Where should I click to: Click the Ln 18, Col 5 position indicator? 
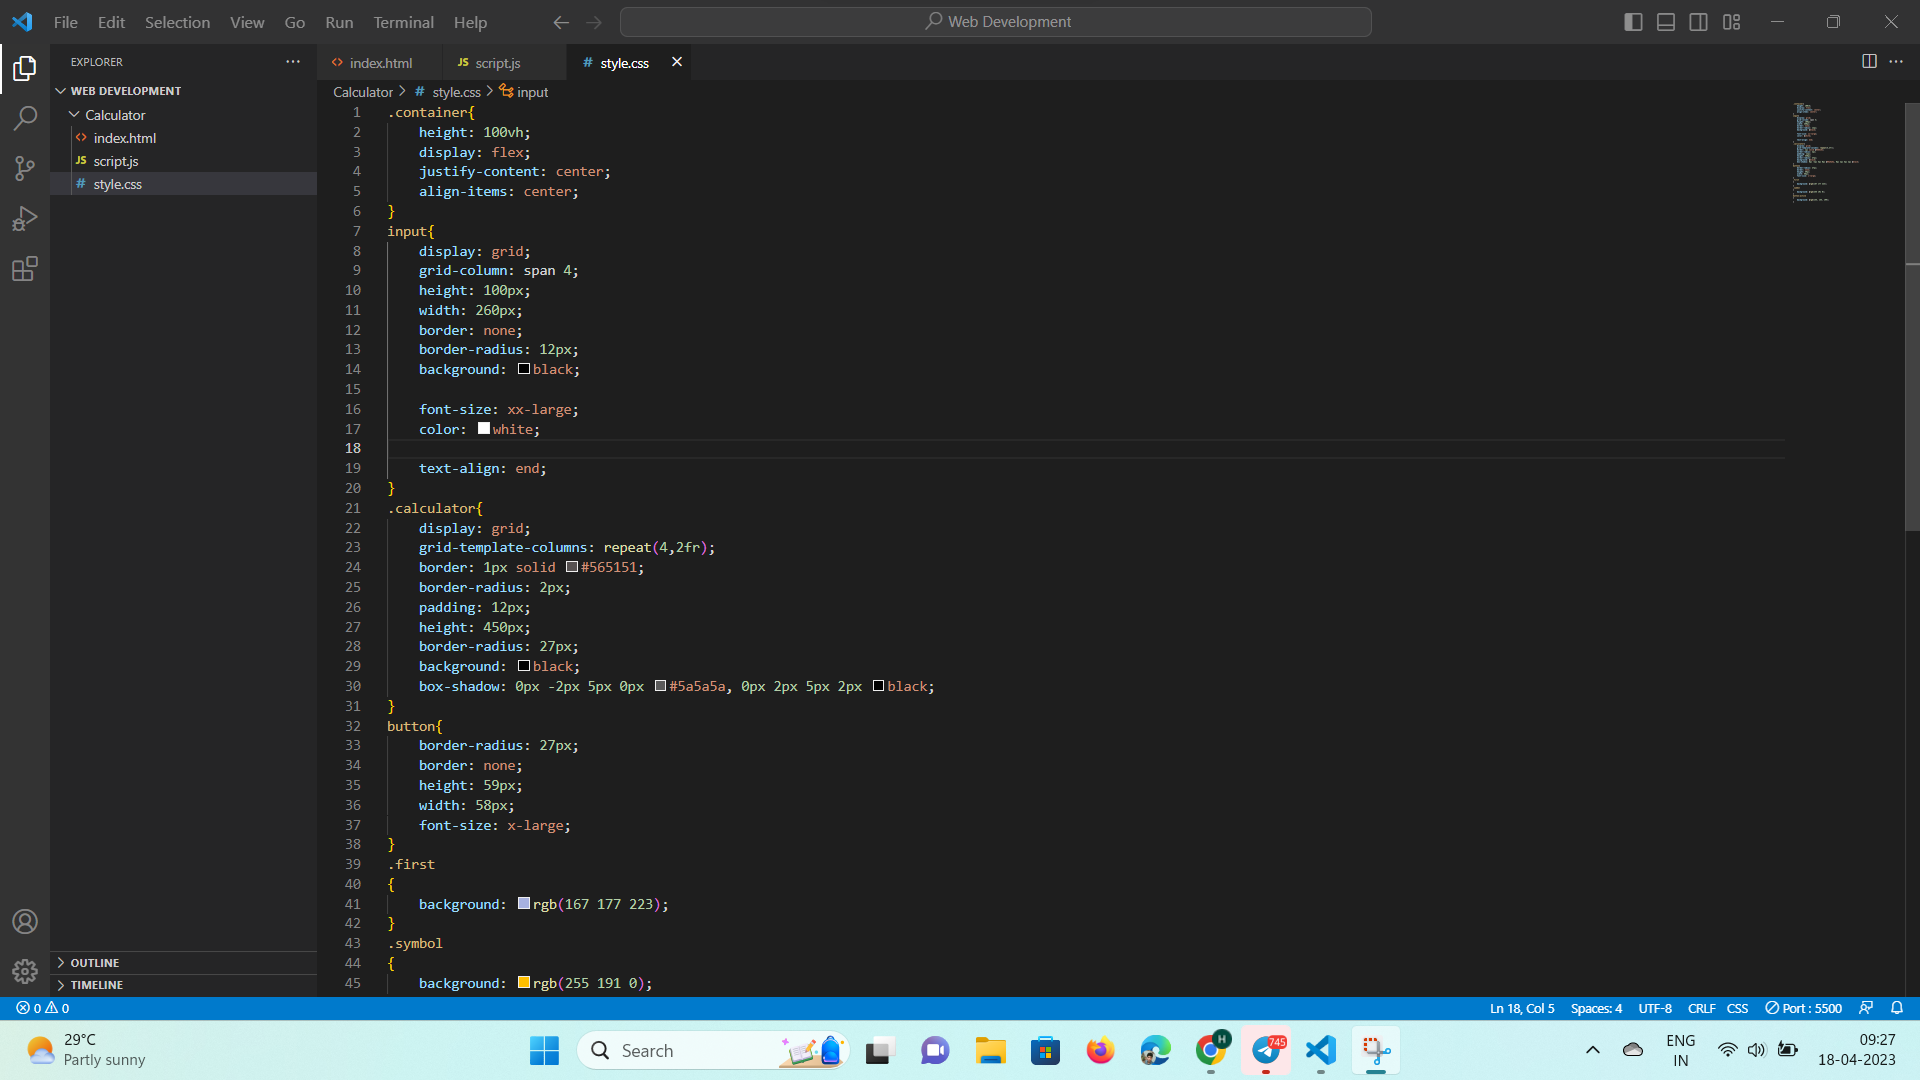(x=1522, y=1008)
